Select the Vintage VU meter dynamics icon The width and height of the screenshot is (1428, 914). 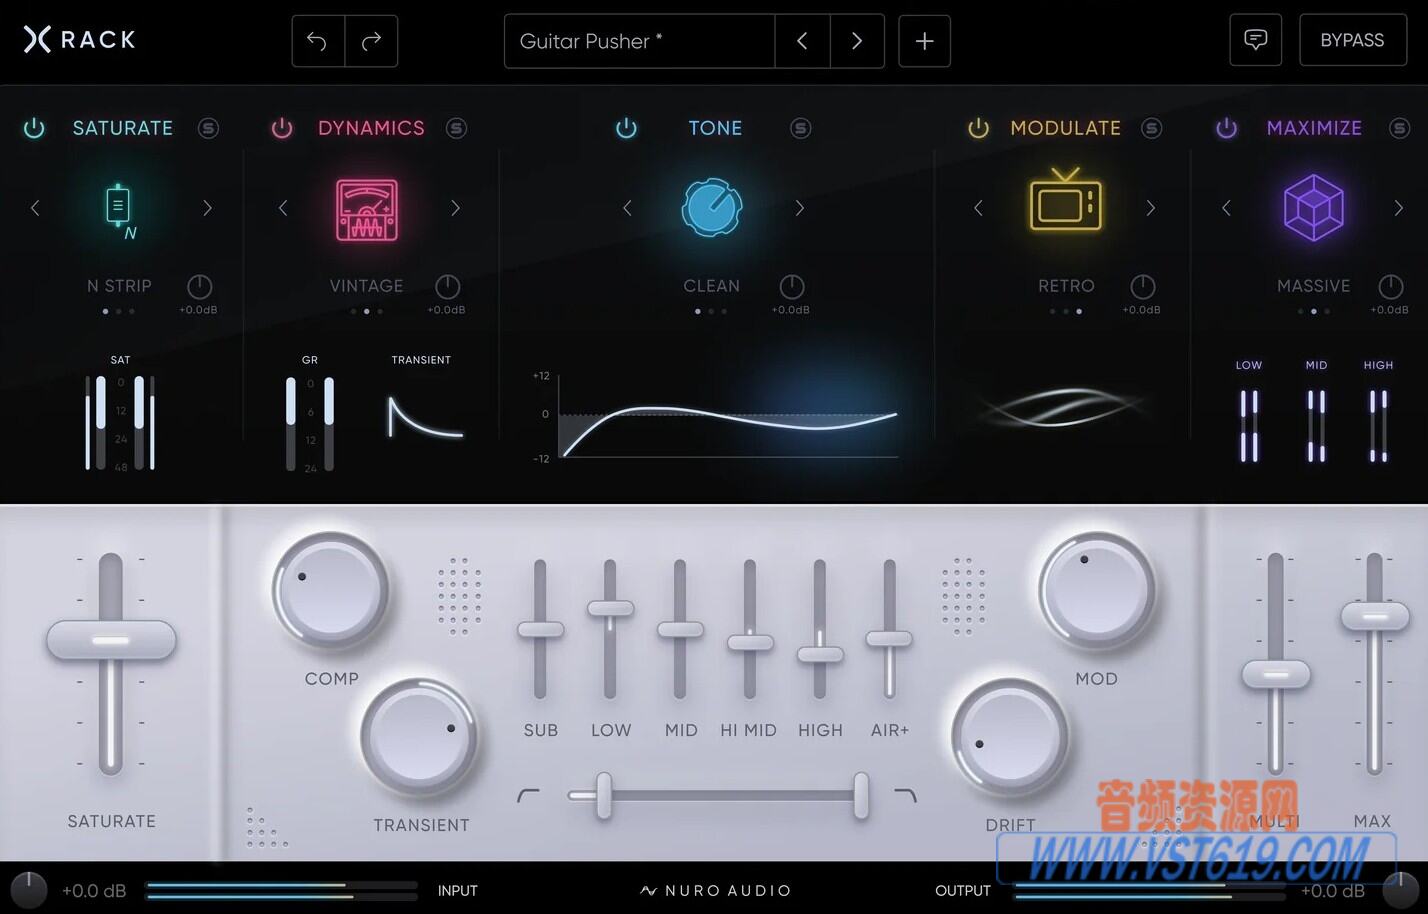(x=365, y=207)
